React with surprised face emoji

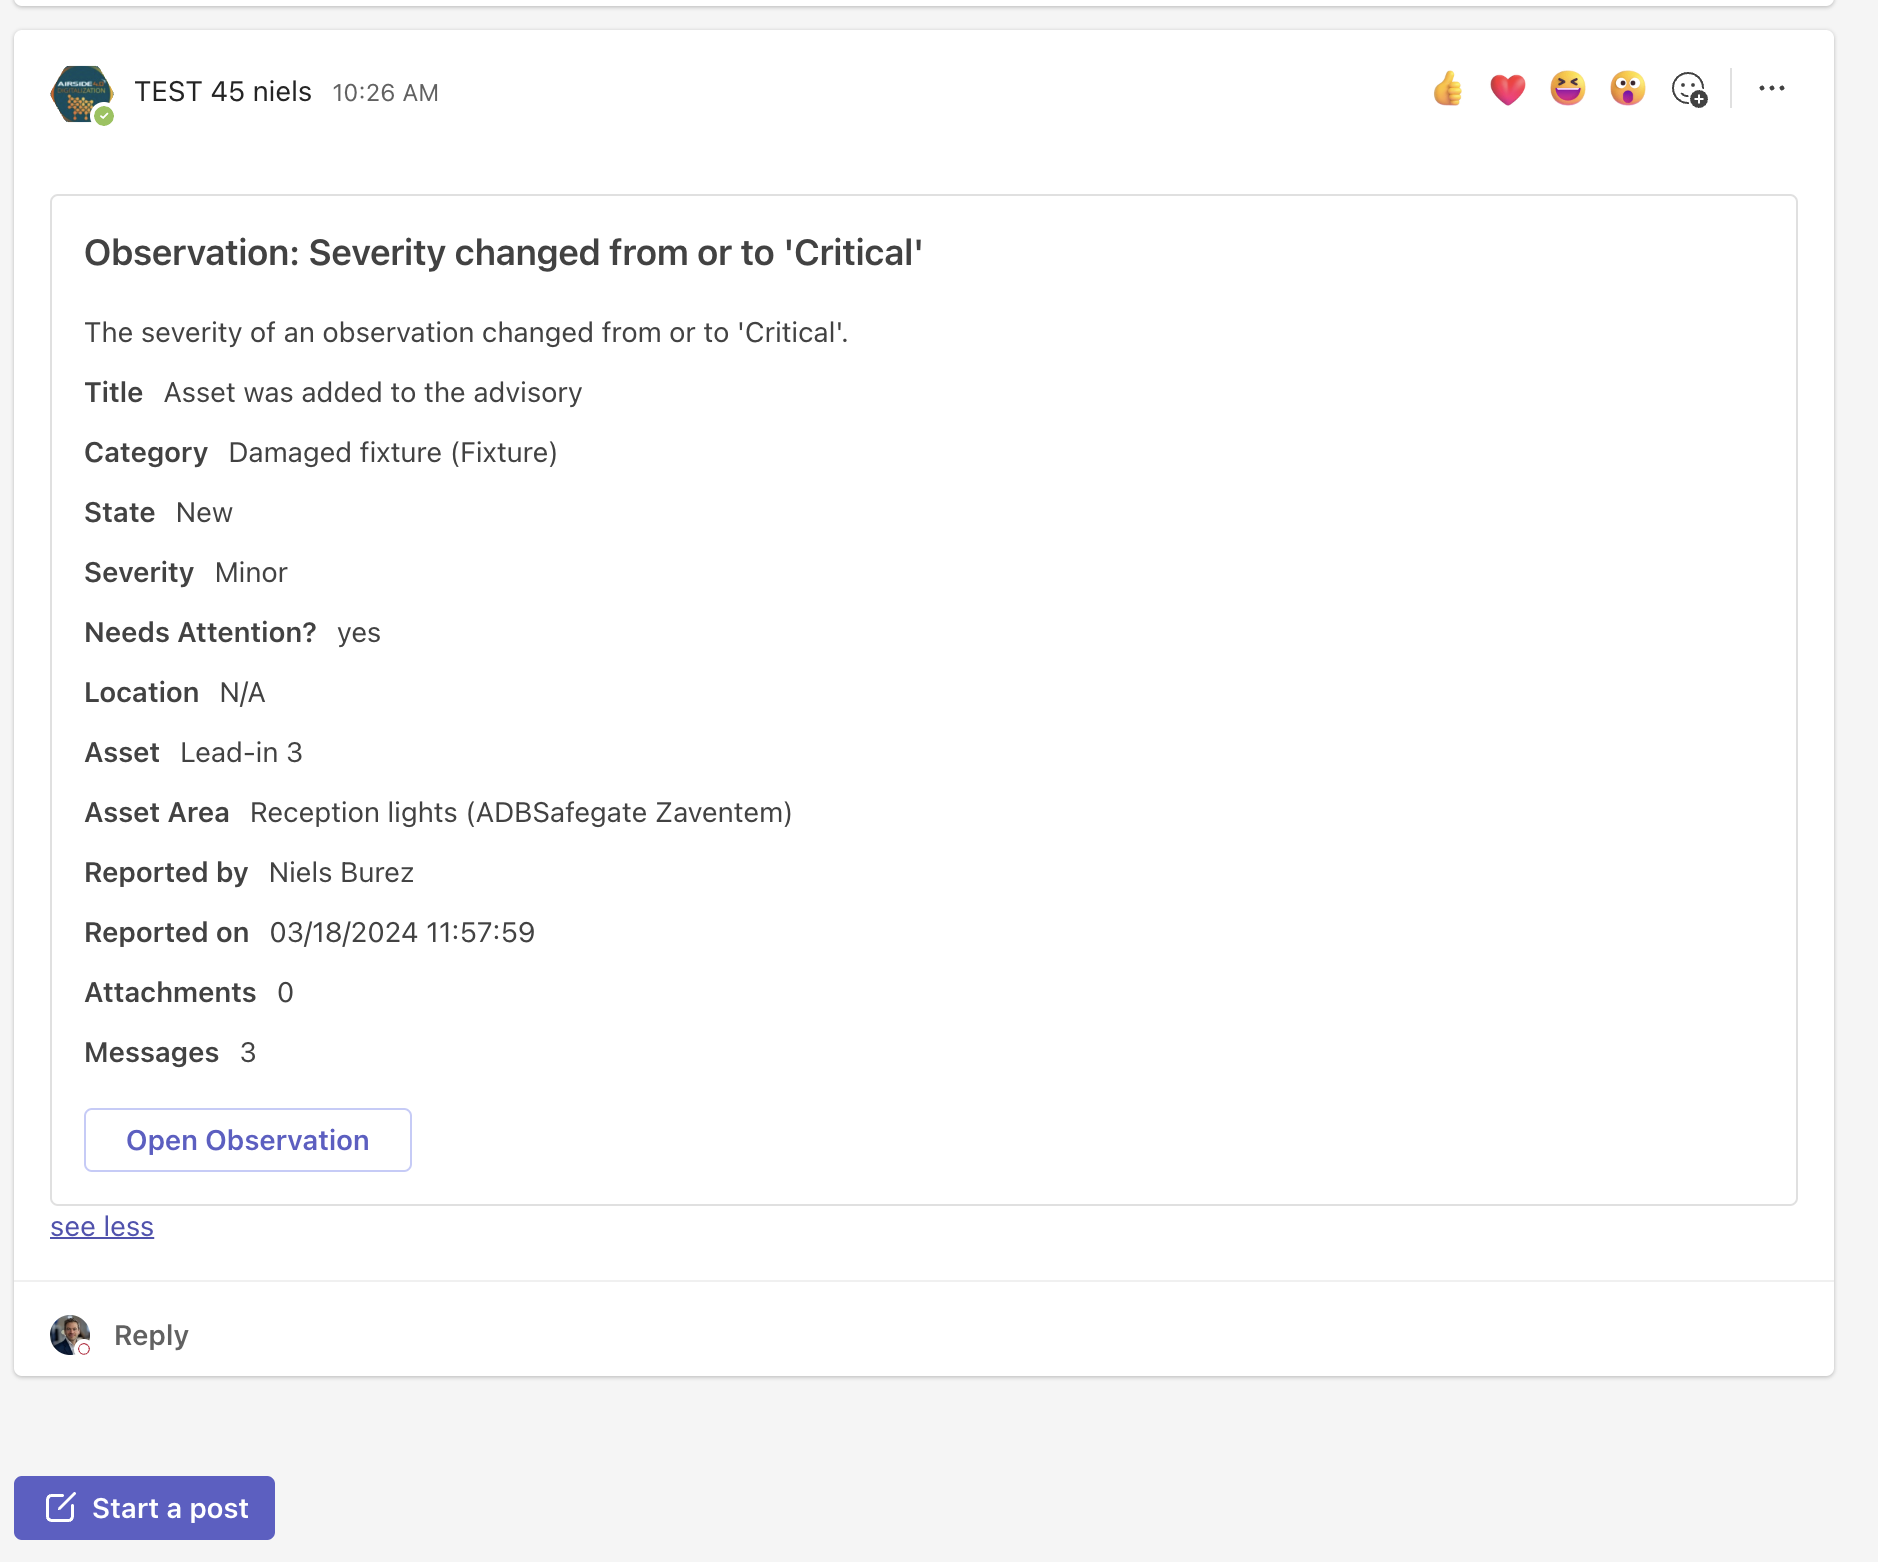[1627, 90]
